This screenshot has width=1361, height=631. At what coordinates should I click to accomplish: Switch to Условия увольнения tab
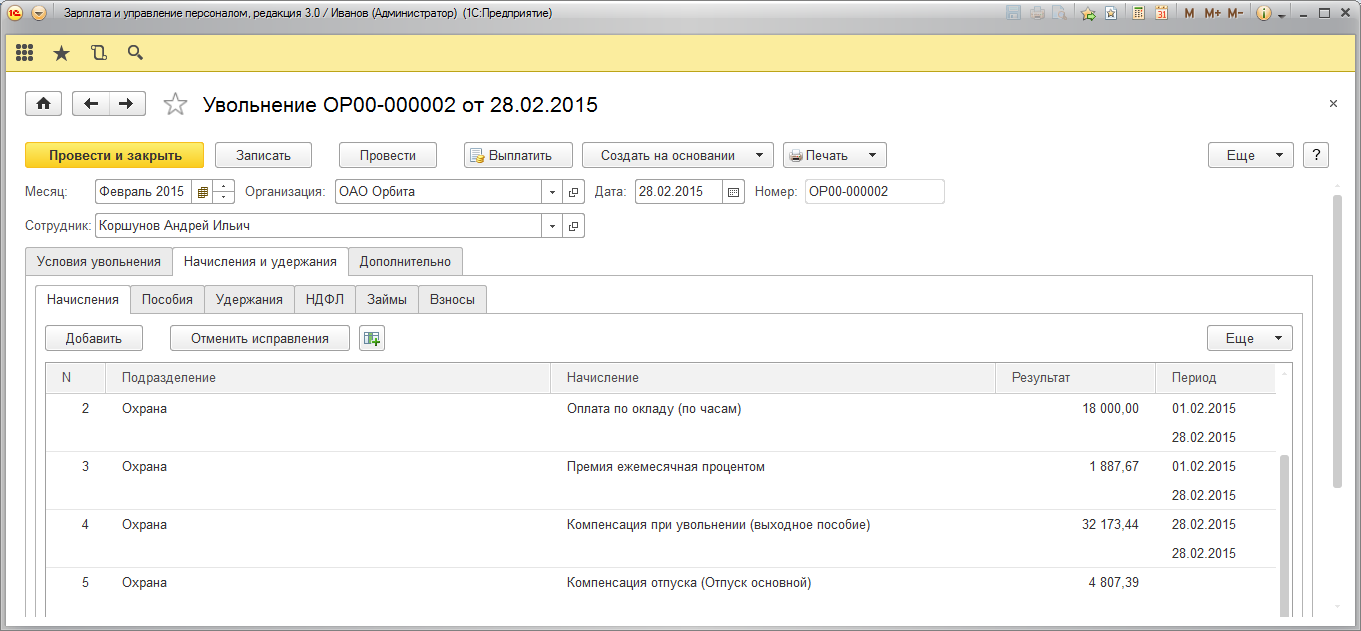point(99,261)
